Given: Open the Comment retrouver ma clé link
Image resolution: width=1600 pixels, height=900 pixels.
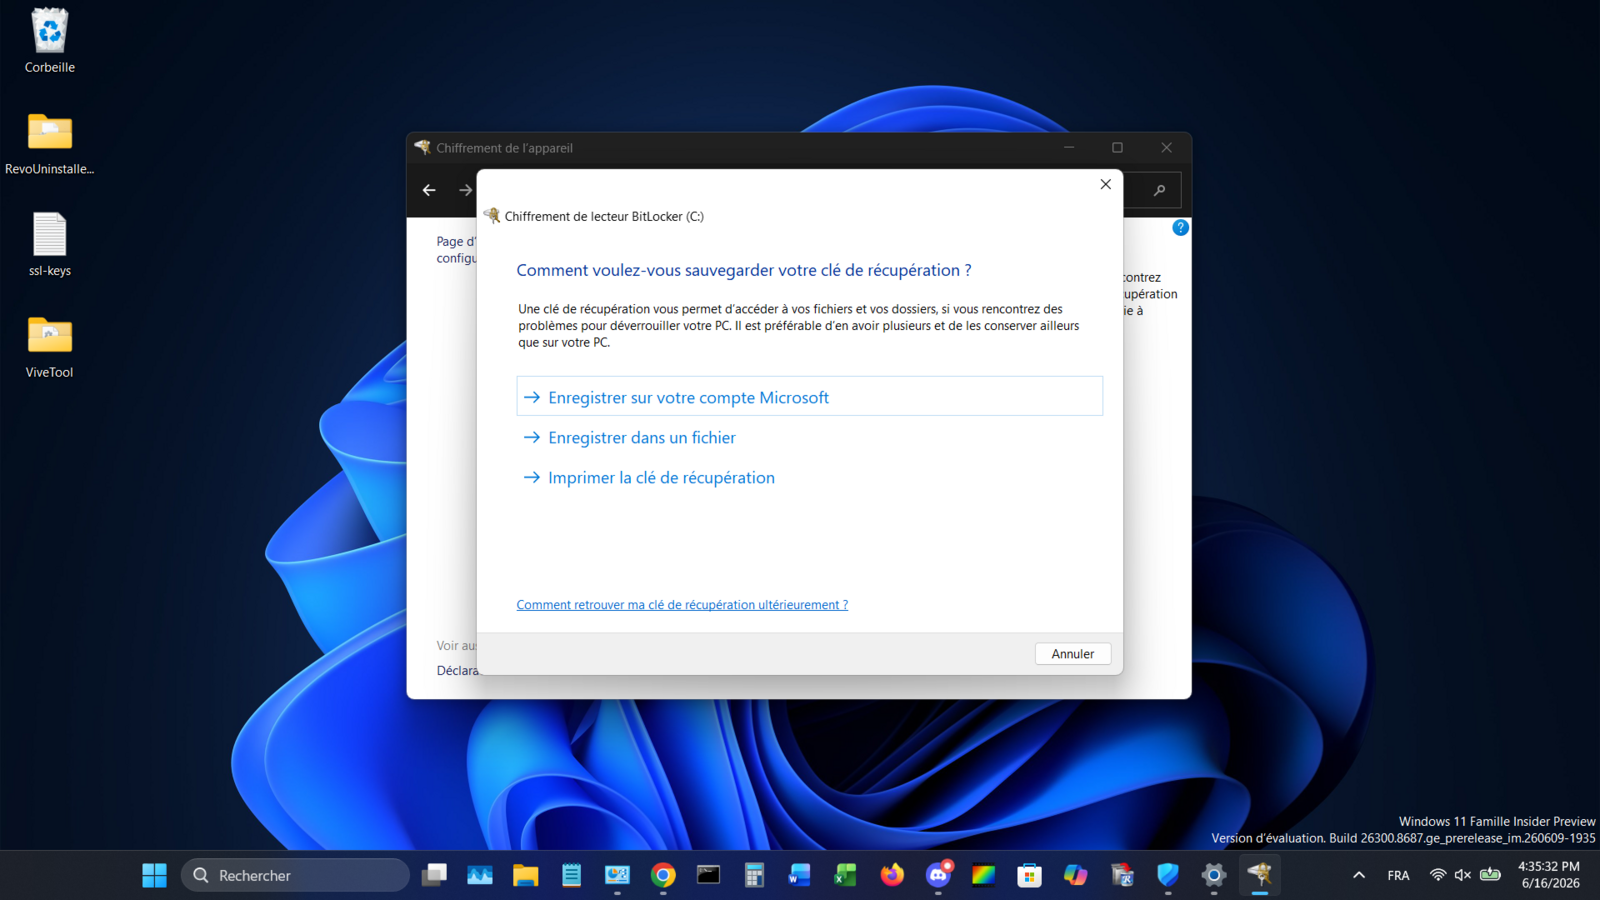Looking at the screenshot, I should point(682,605).
